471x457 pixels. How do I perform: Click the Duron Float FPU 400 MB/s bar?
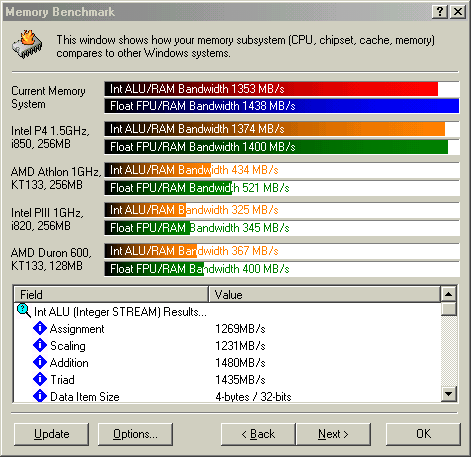point(282,269)
